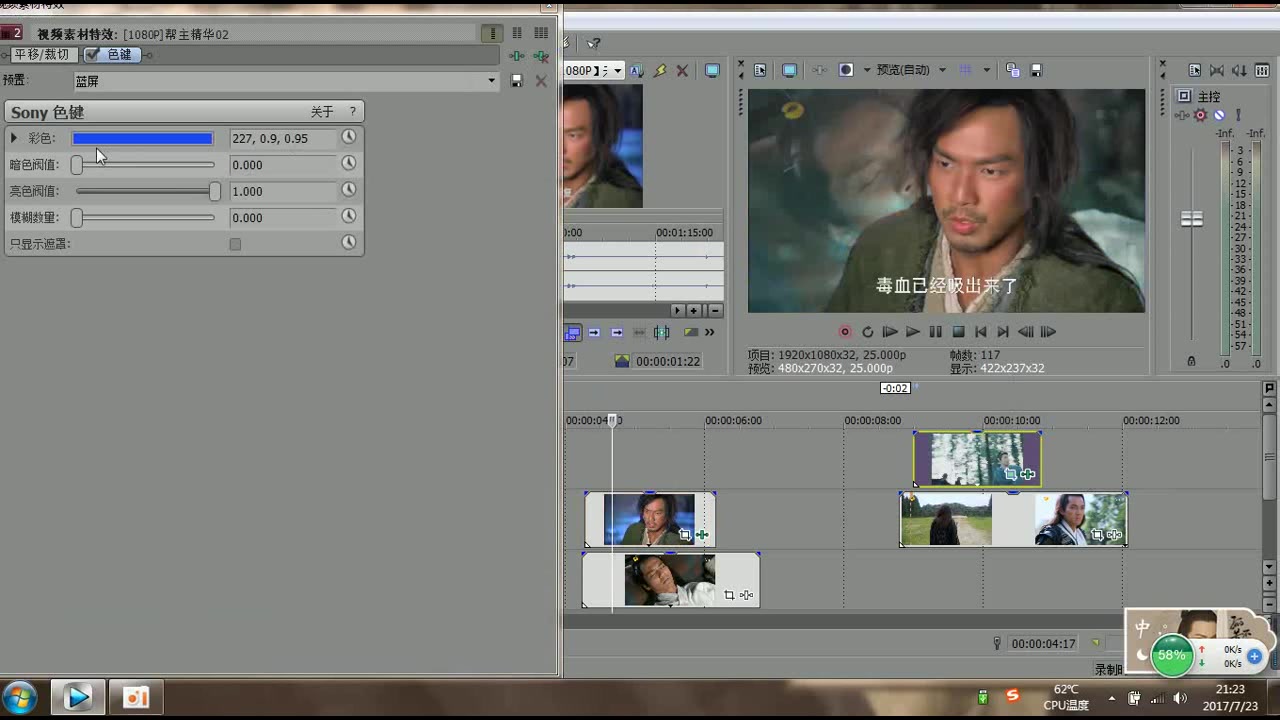Animate the 暗色阀值 parameter
1280x720 pixels.
(349, 164)
